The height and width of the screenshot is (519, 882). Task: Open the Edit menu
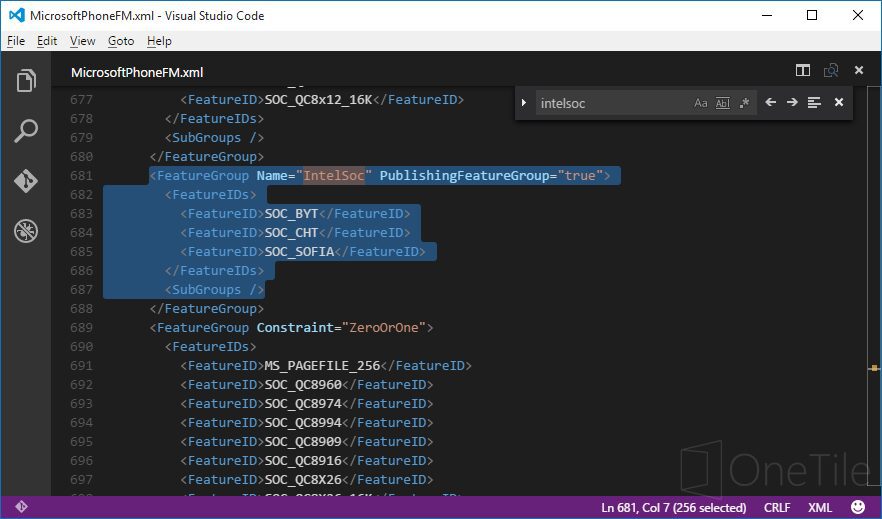click(x=47, y=41)
